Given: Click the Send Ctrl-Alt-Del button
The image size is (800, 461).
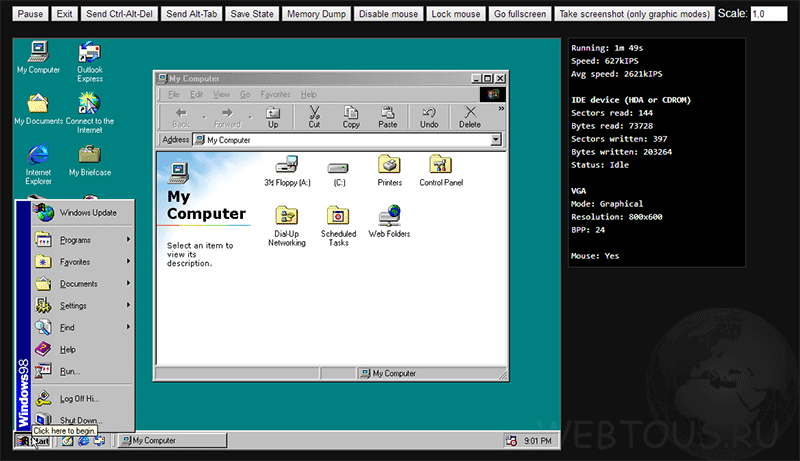Looking at the screenshot, I should click(x=119, y=14).
